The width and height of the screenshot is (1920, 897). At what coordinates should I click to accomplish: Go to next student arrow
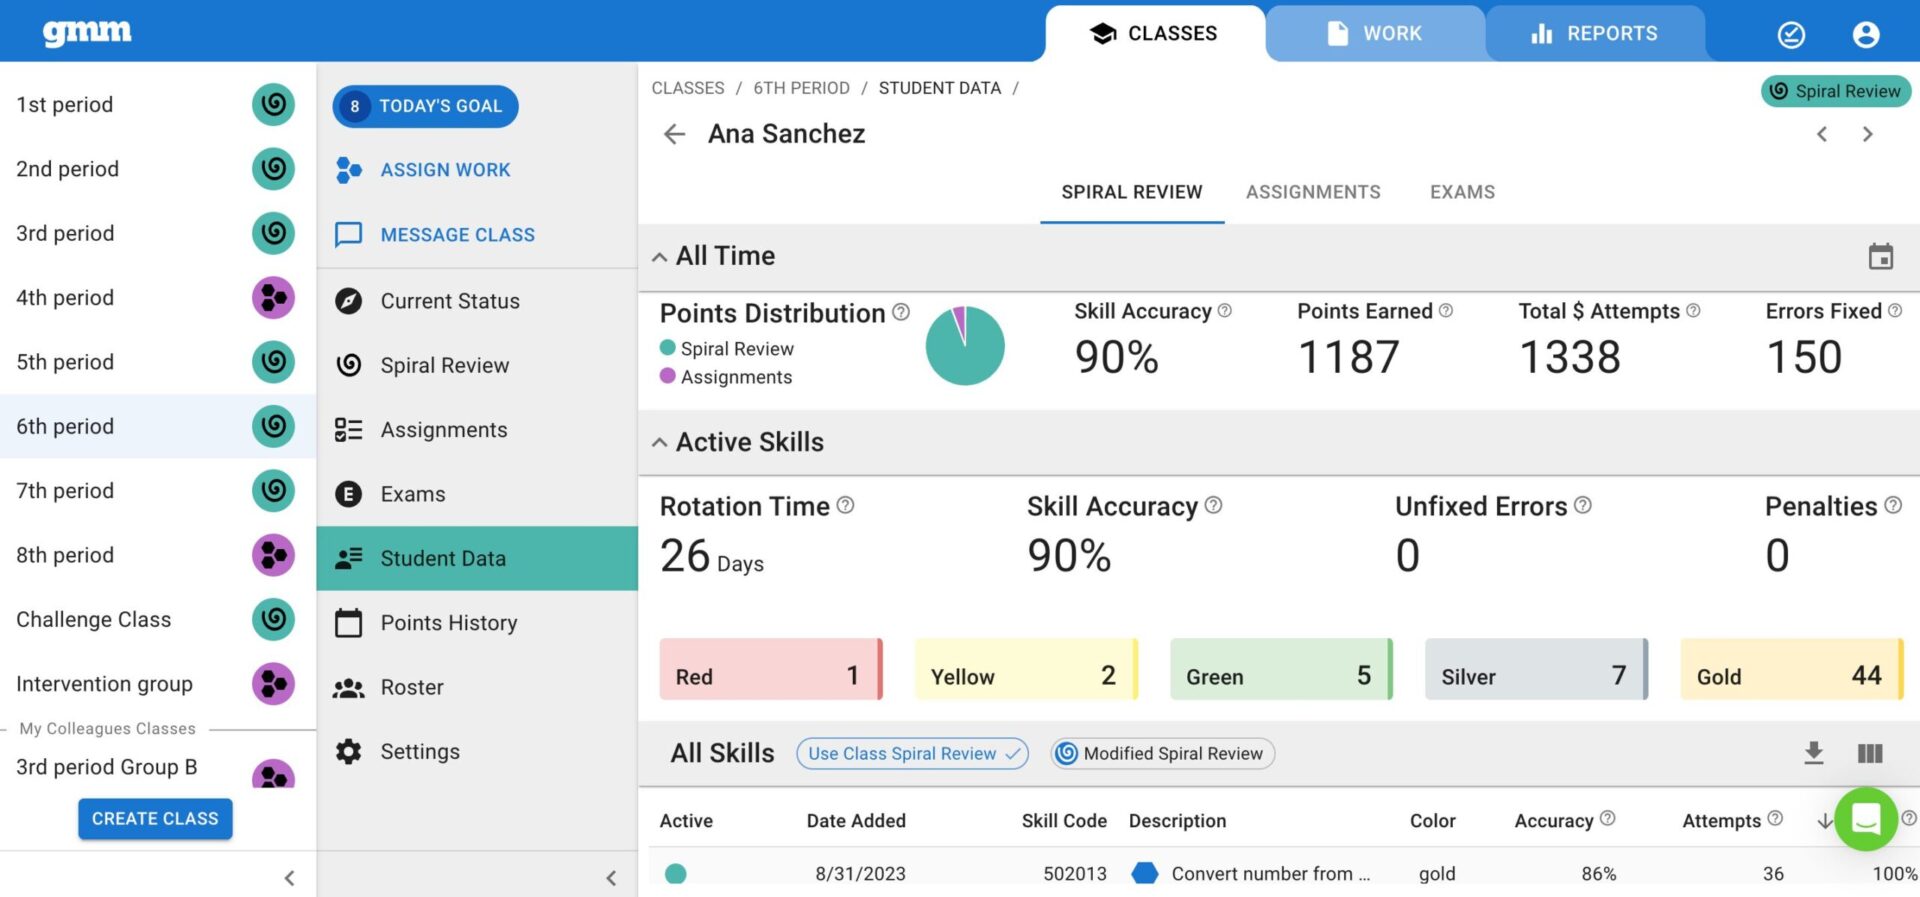[1867, 134]
